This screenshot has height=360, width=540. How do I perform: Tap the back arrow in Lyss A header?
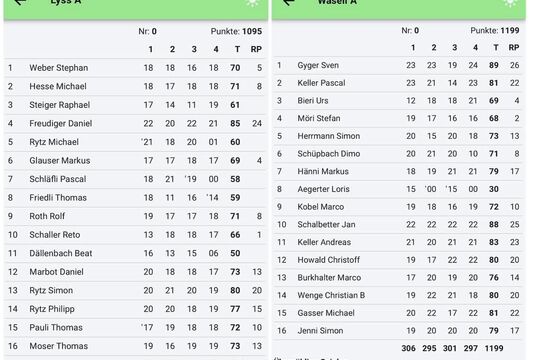(x=21, y=2)
